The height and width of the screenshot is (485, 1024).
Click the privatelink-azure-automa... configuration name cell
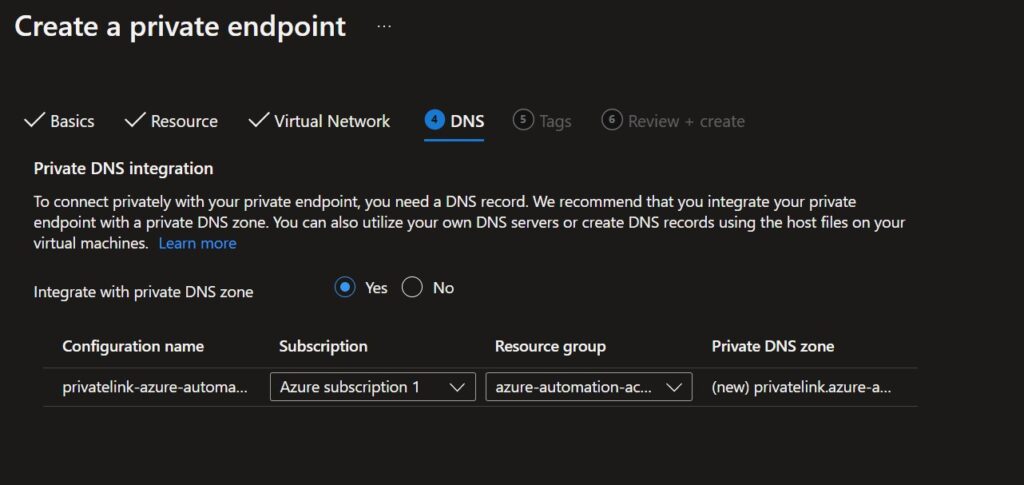155,387
